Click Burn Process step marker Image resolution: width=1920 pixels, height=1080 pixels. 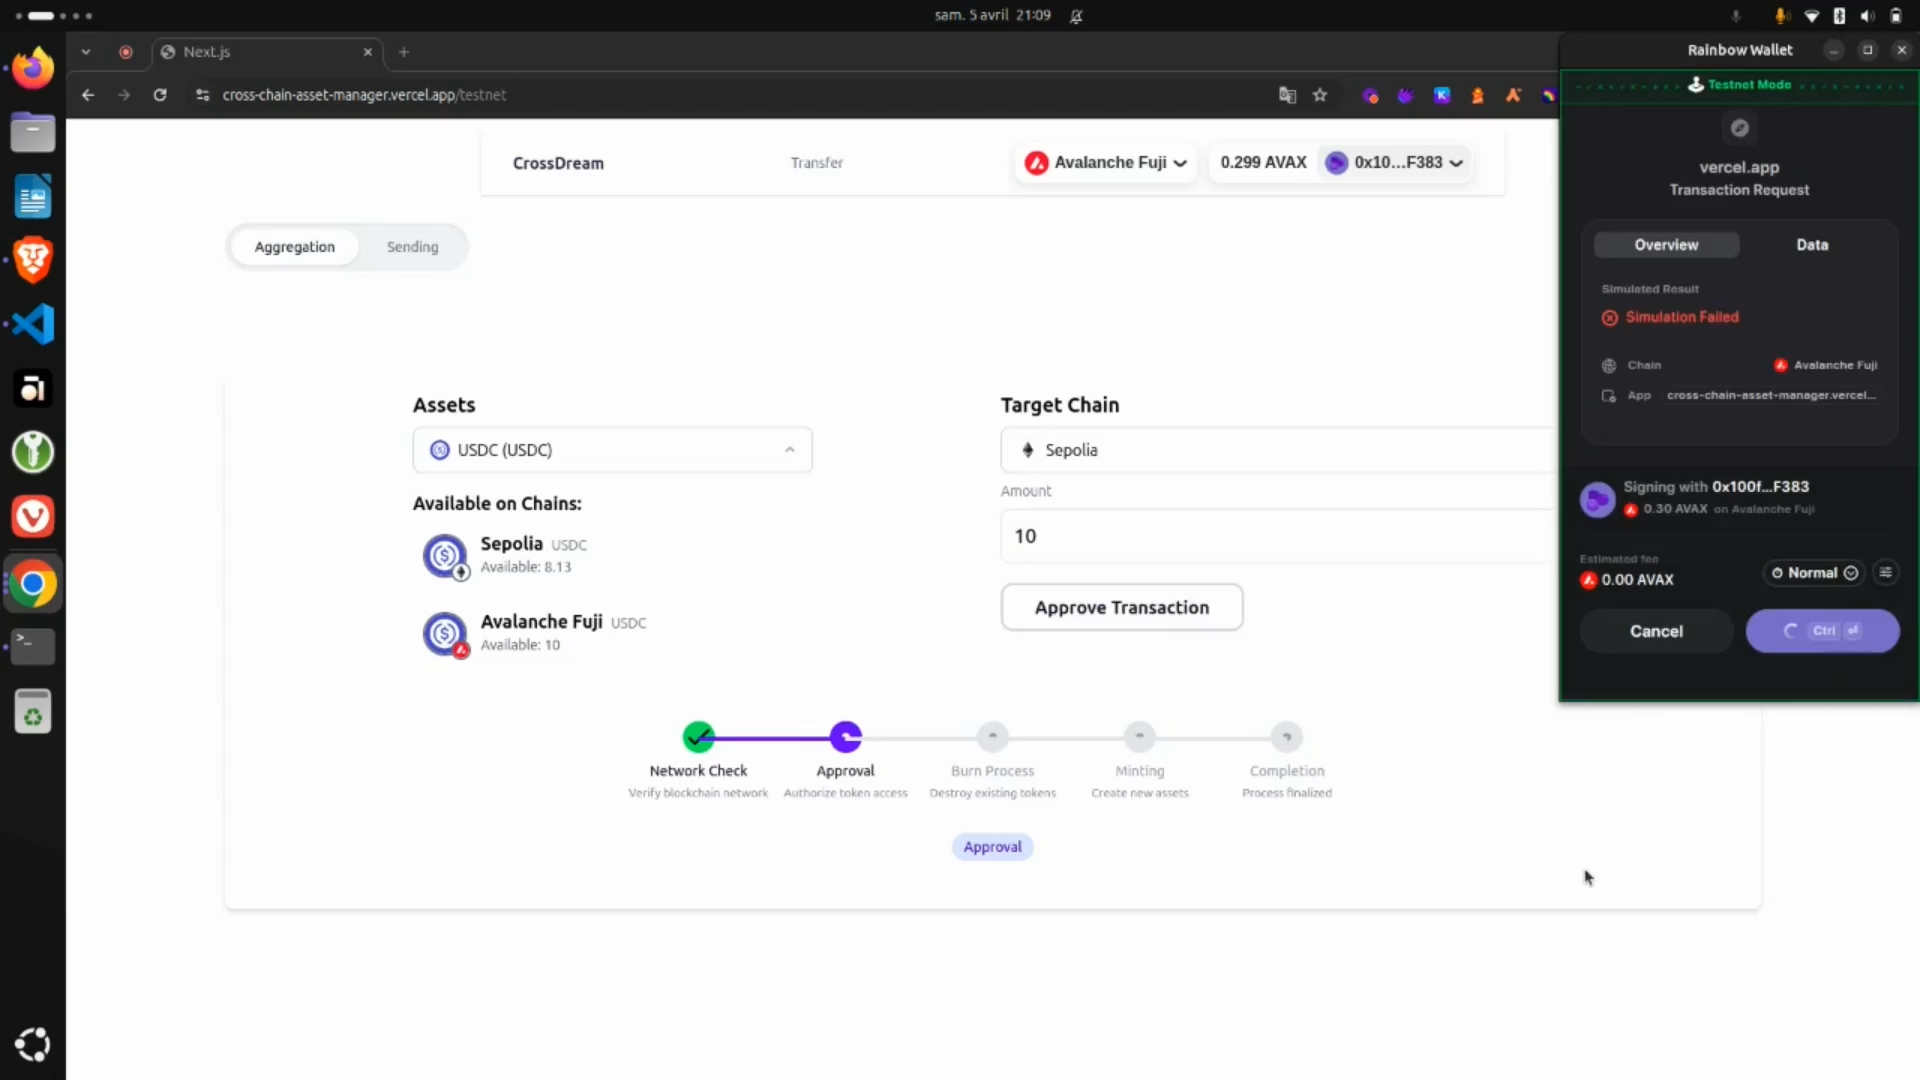[x=992, y=737]
